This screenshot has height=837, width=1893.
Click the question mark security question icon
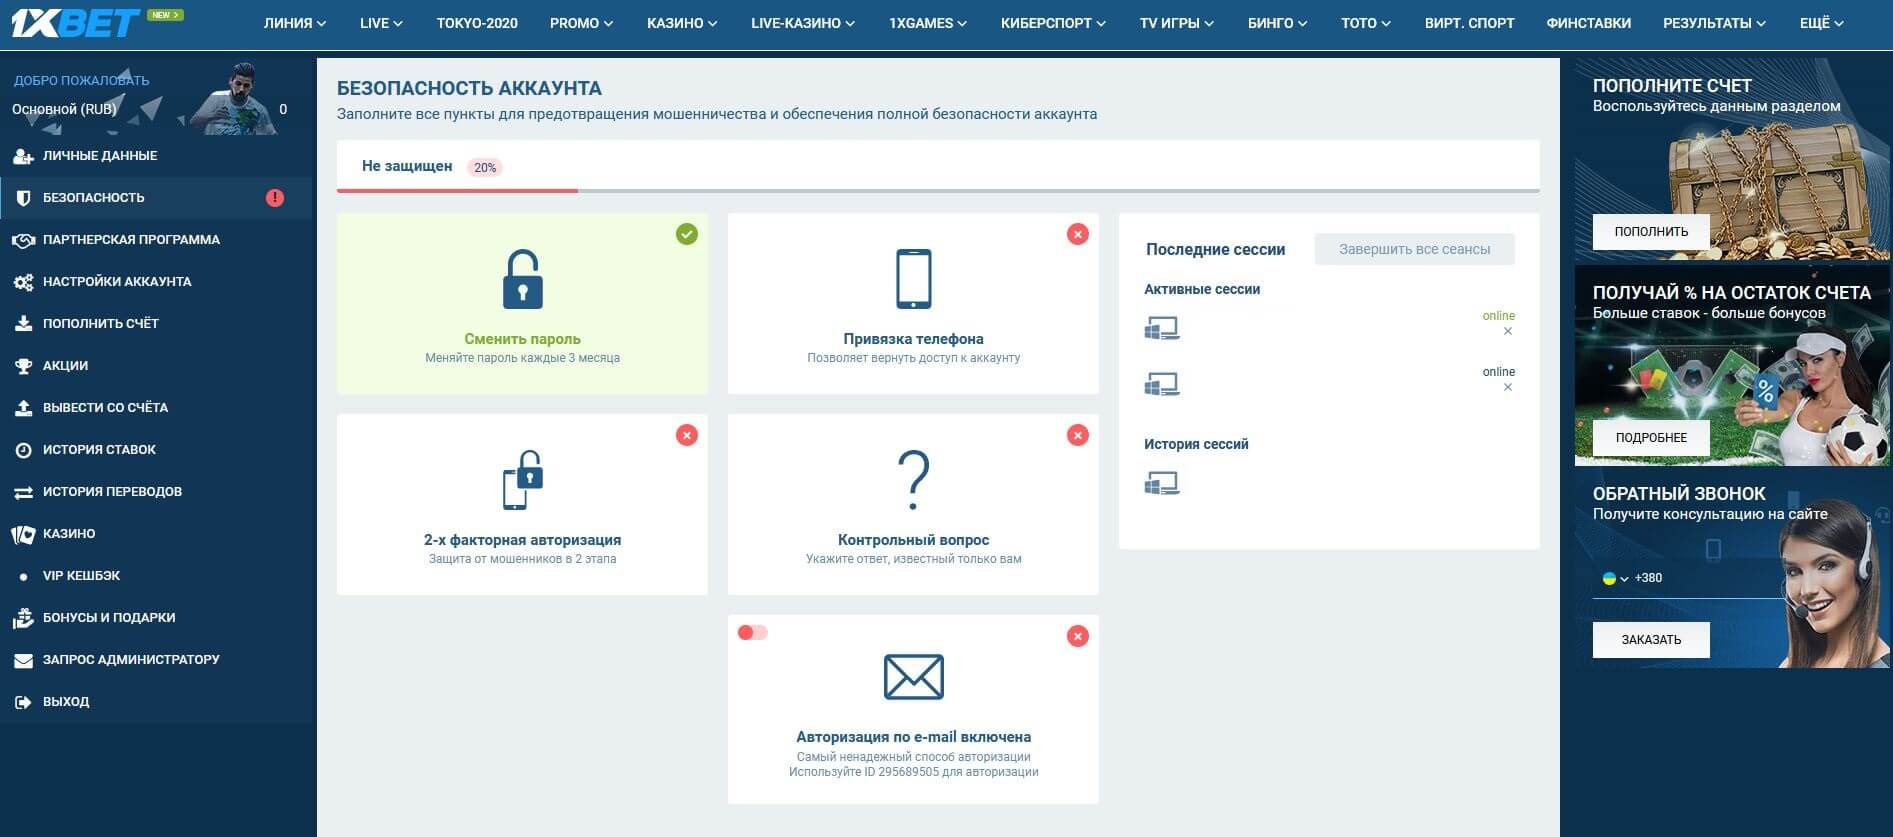[913, 480]
